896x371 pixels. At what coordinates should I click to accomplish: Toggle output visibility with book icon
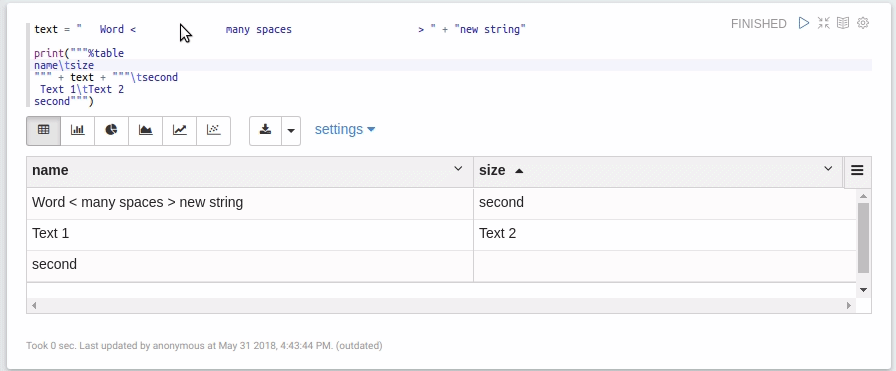click(x=843, y=23)
